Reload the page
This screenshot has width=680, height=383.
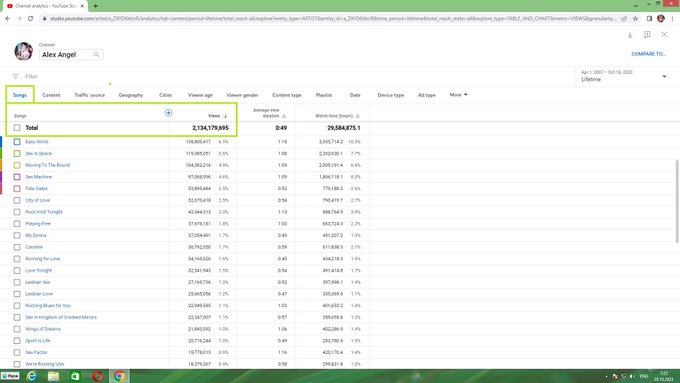click(30, 18)
